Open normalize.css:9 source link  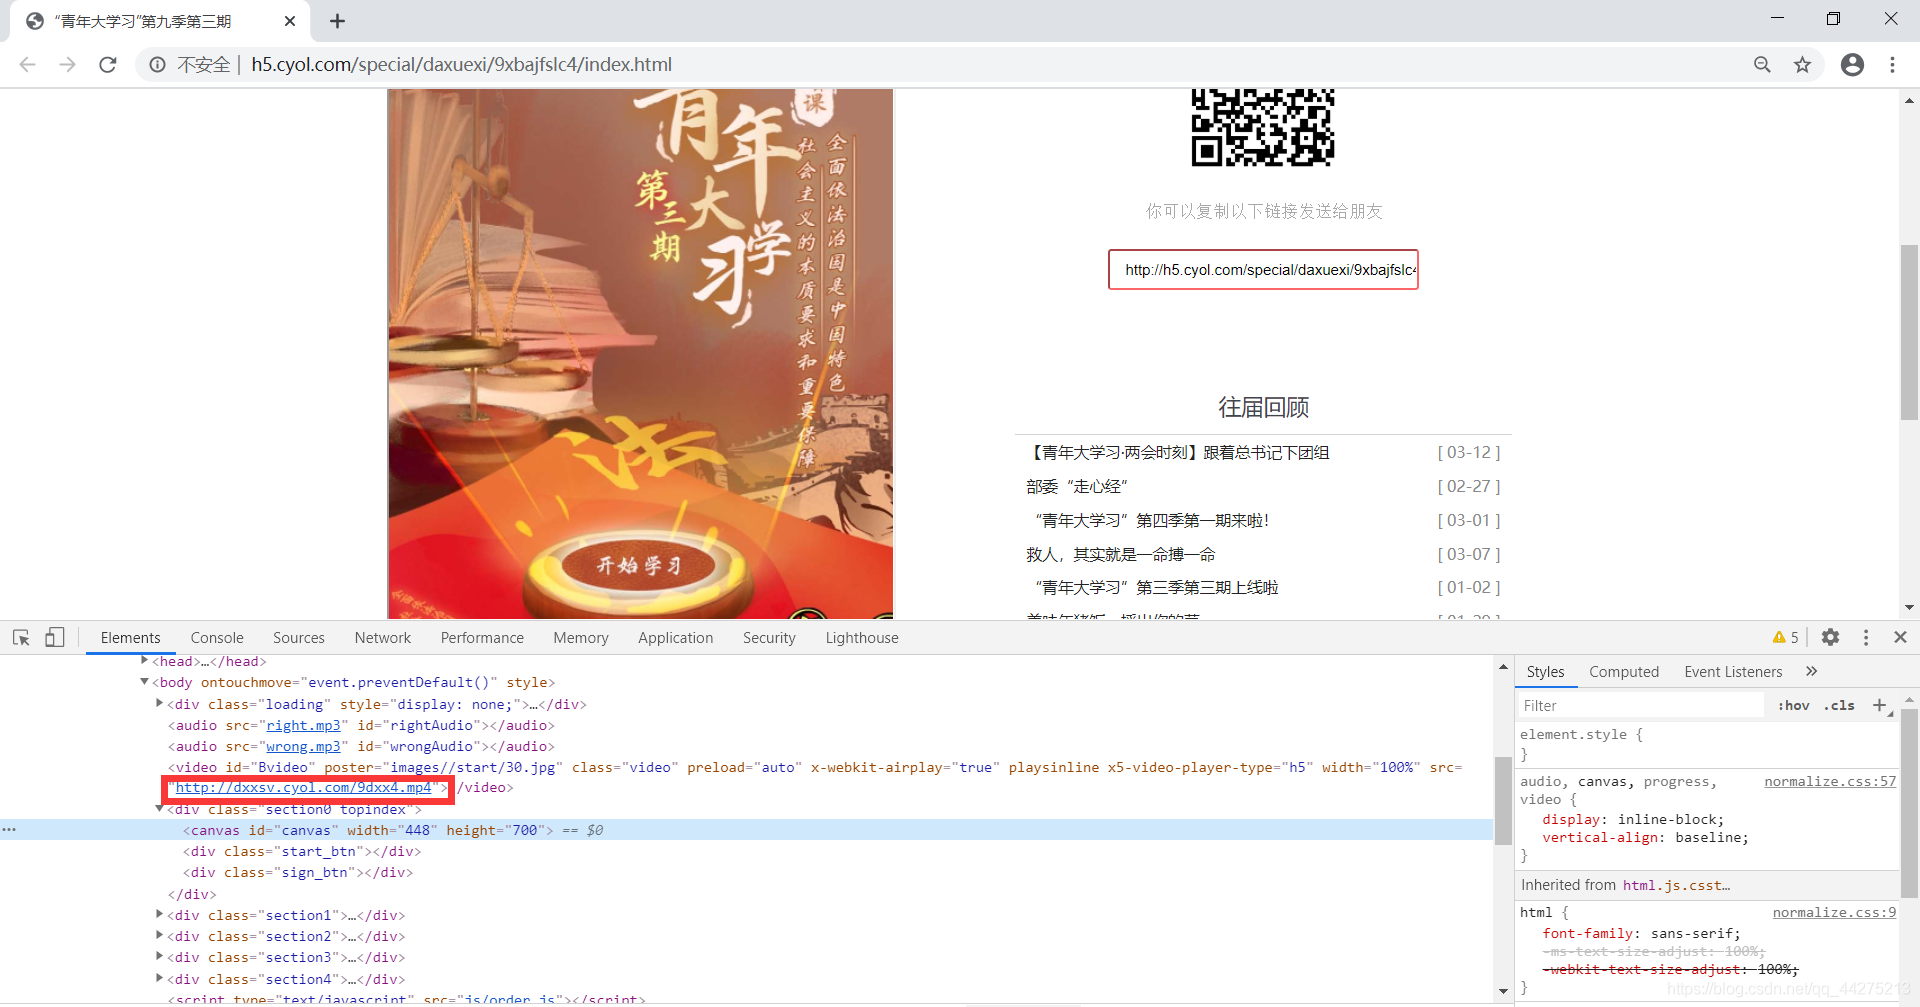click(x=1834, y=912)
